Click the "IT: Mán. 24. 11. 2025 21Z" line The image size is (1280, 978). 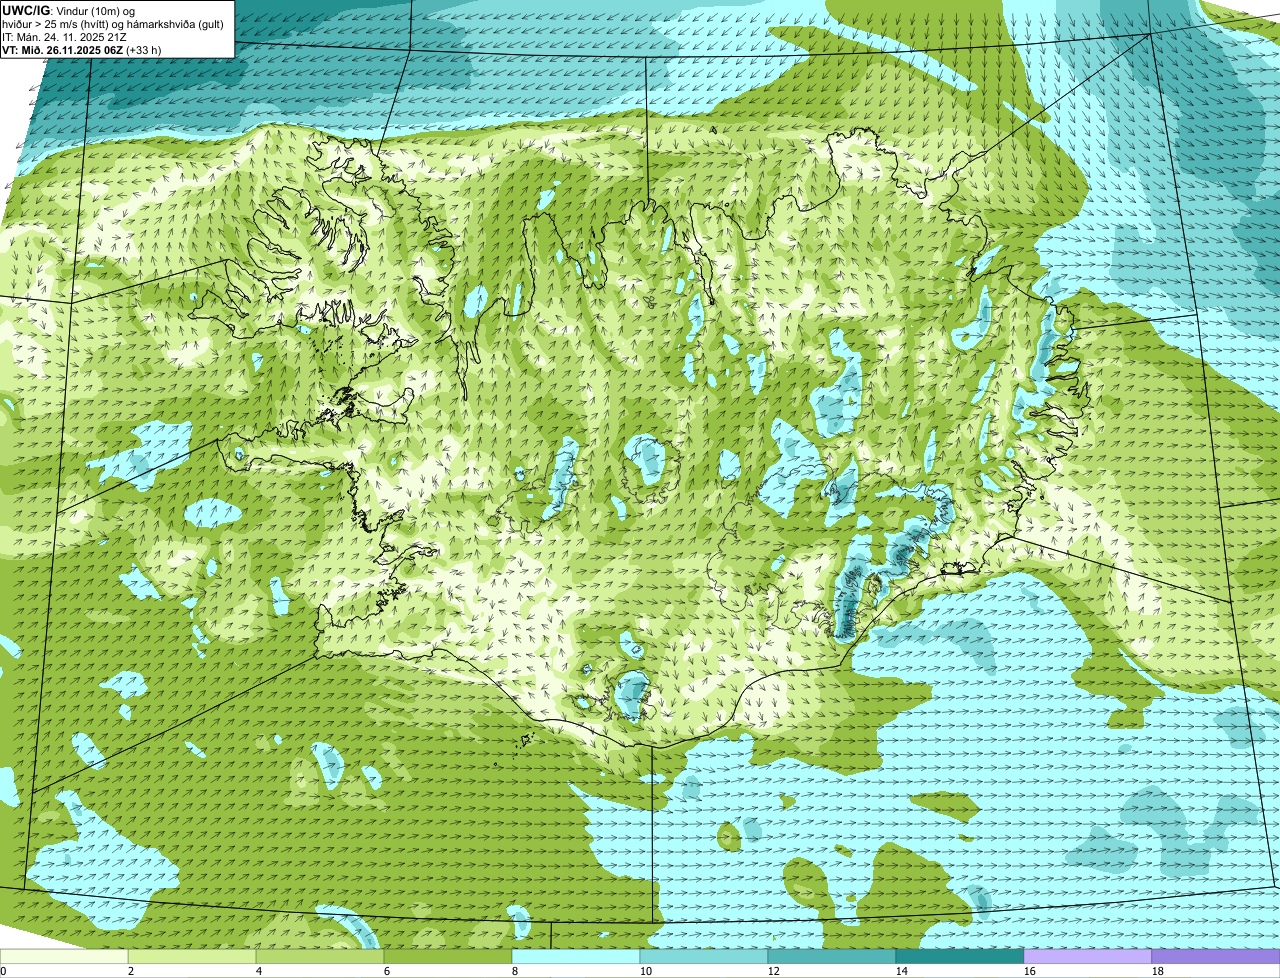pos(65,37)
